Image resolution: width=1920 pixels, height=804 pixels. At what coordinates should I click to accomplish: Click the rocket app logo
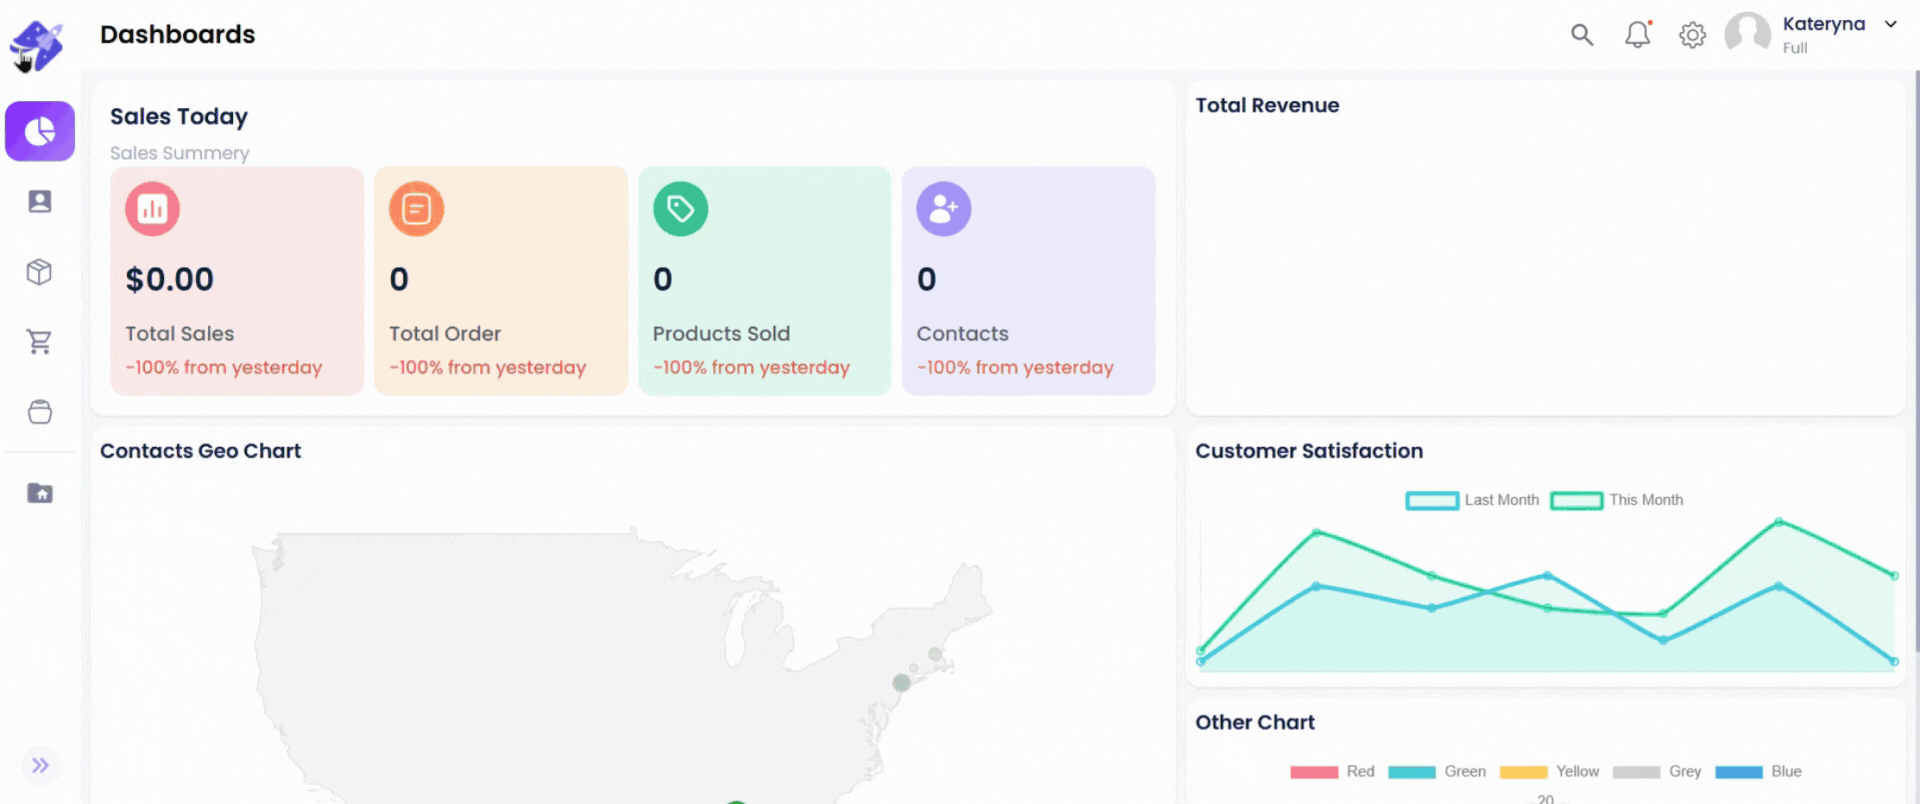[38, 45]
